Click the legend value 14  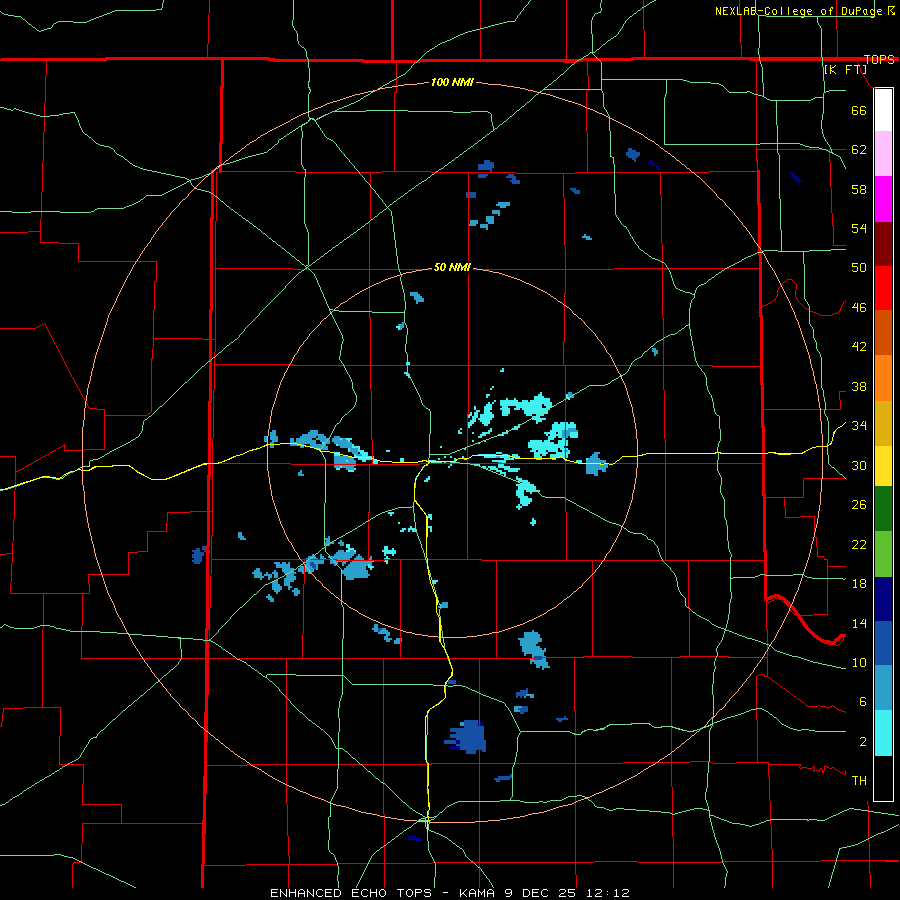click(x=859, y=623)
